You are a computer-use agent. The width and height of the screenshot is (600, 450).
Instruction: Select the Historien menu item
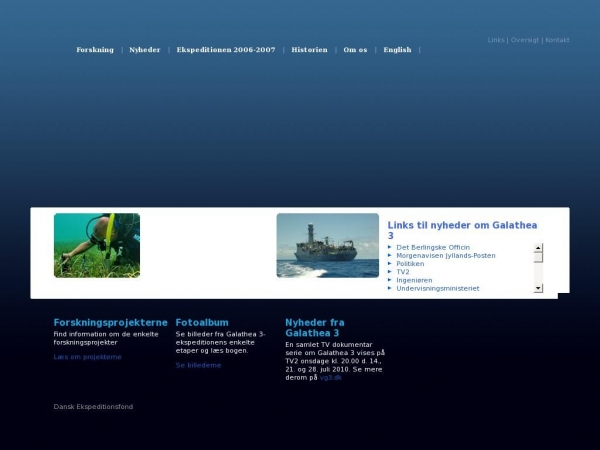coord(309,50)
